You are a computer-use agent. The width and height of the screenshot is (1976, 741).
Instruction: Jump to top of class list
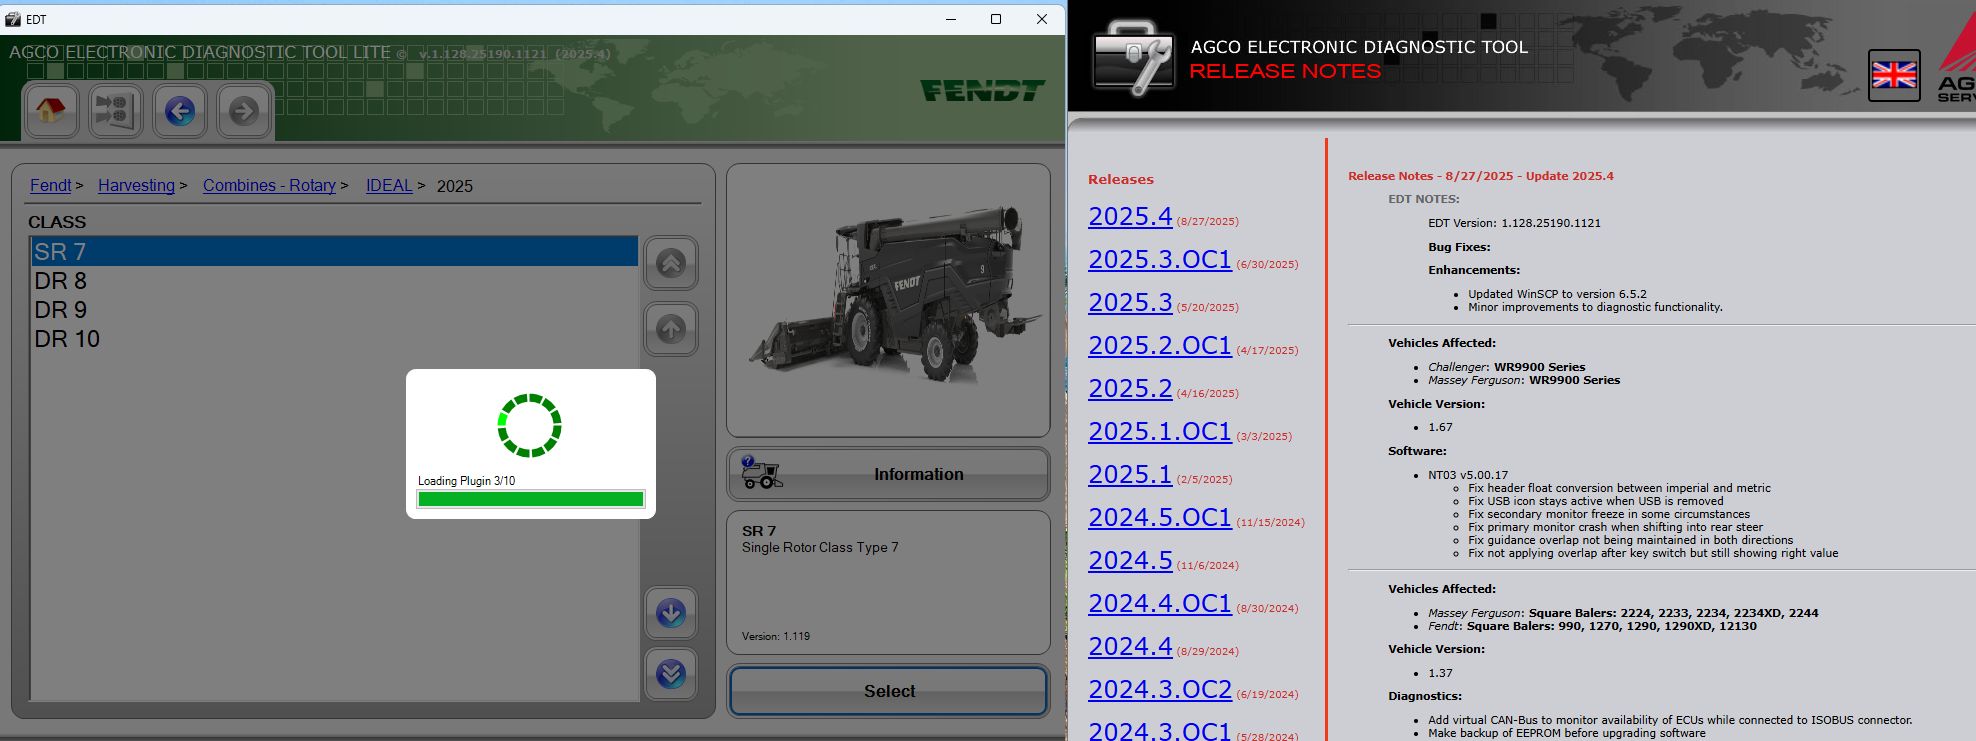(x=671, y=263)
